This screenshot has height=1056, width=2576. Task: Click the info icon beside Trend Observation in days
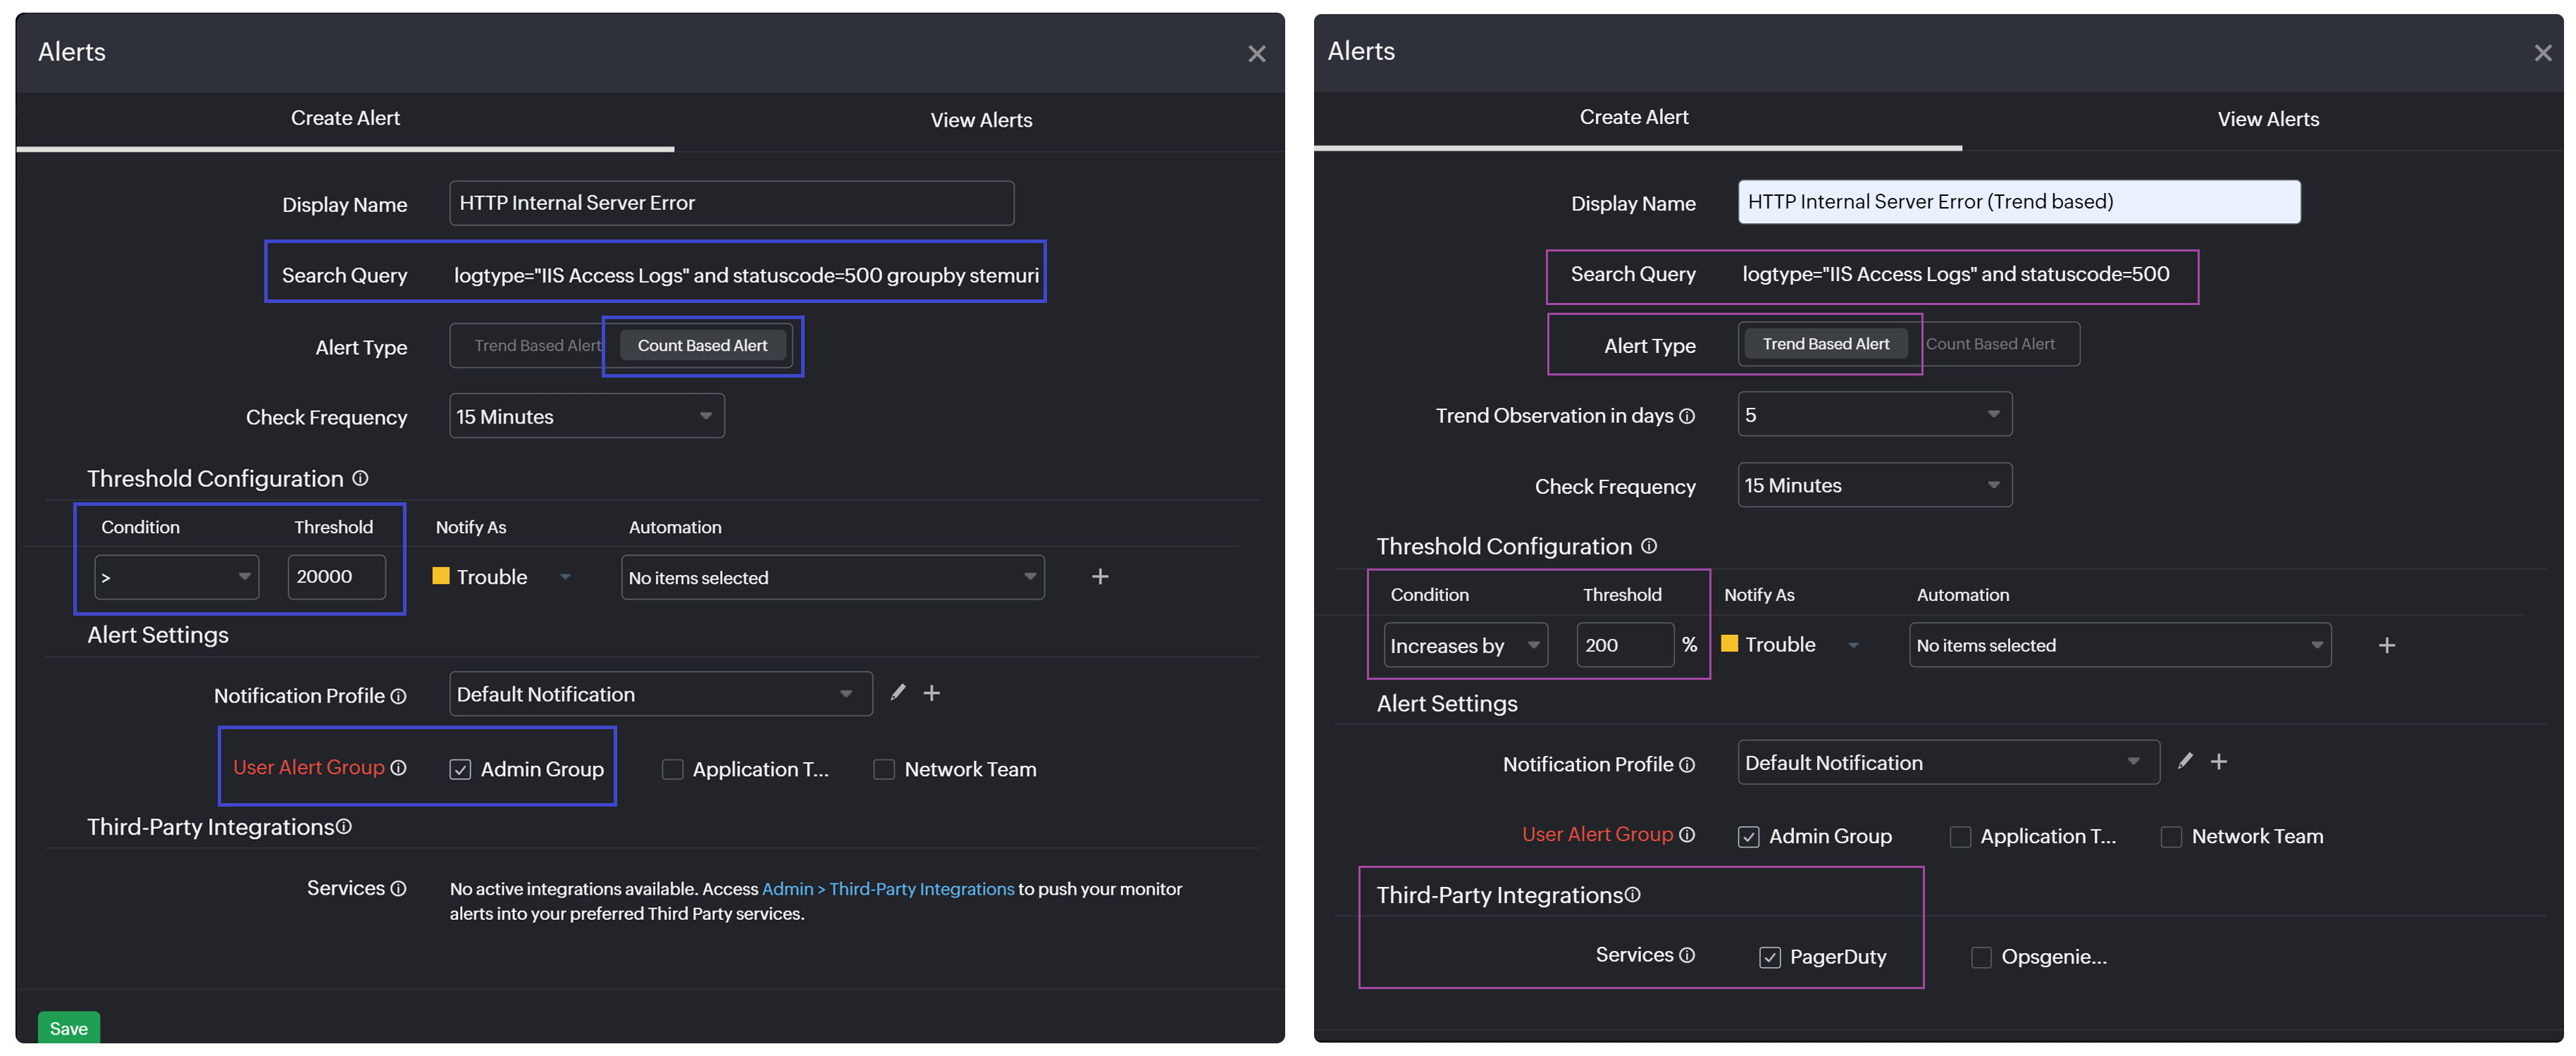tap(1688, 417)
